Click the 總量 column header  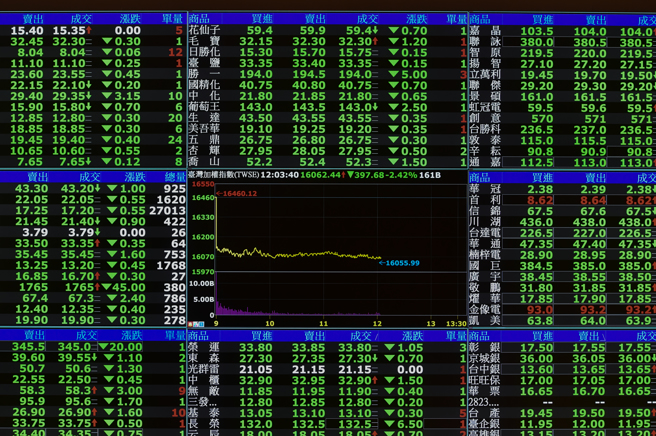(174, 176)
